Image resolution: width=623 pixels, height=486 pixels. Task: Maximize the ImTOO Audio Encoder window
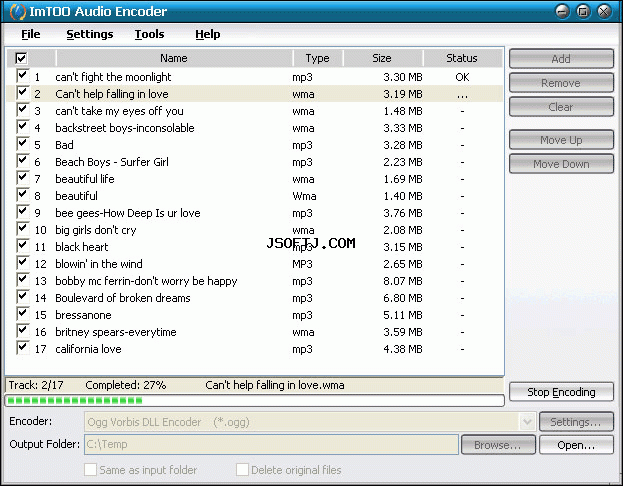click(583, 11)
